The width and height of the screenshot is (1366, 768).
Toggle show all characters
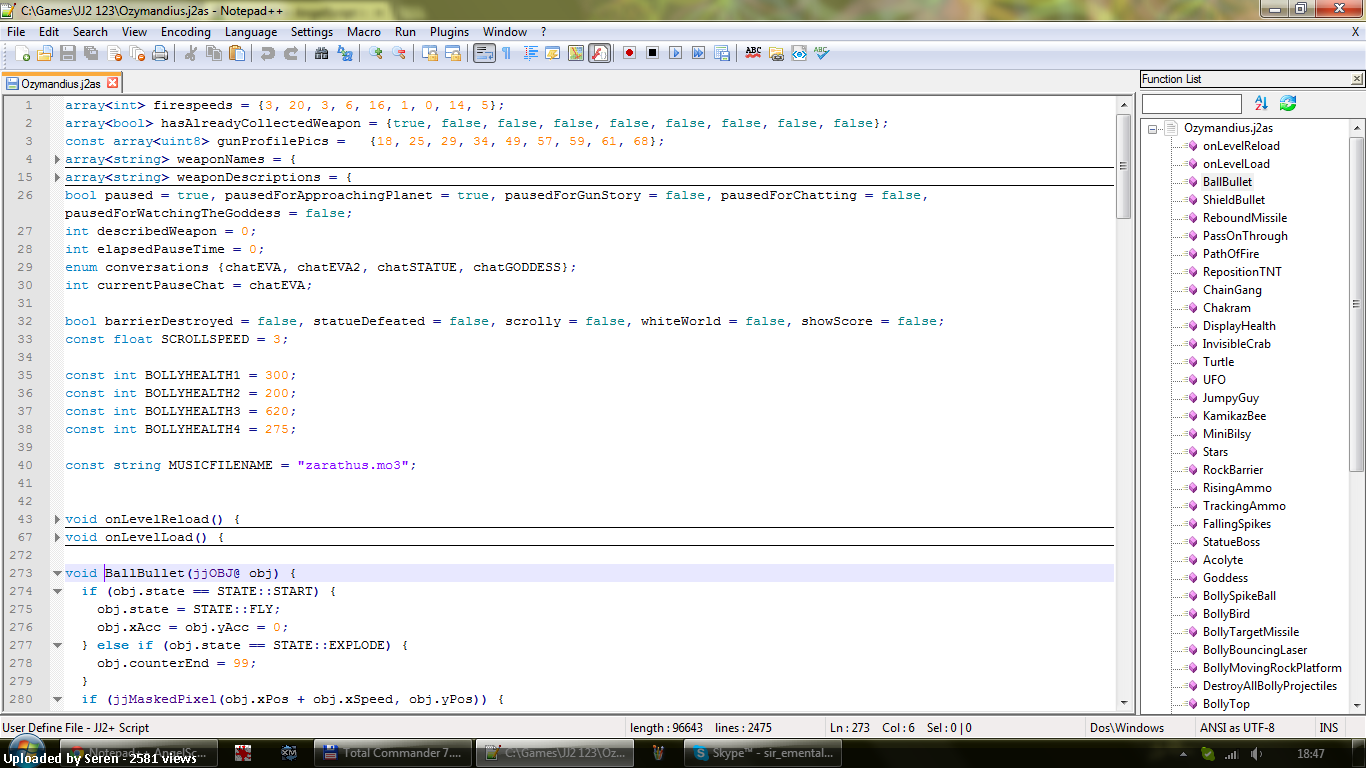506,53
